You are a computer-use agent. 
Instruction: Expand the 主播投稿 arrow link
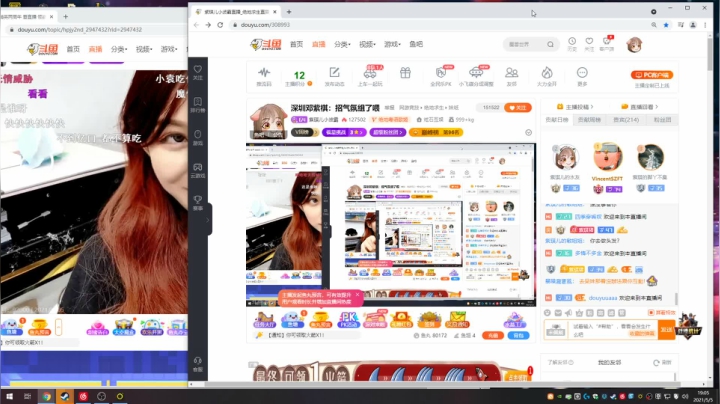click(x=575, y=107)
